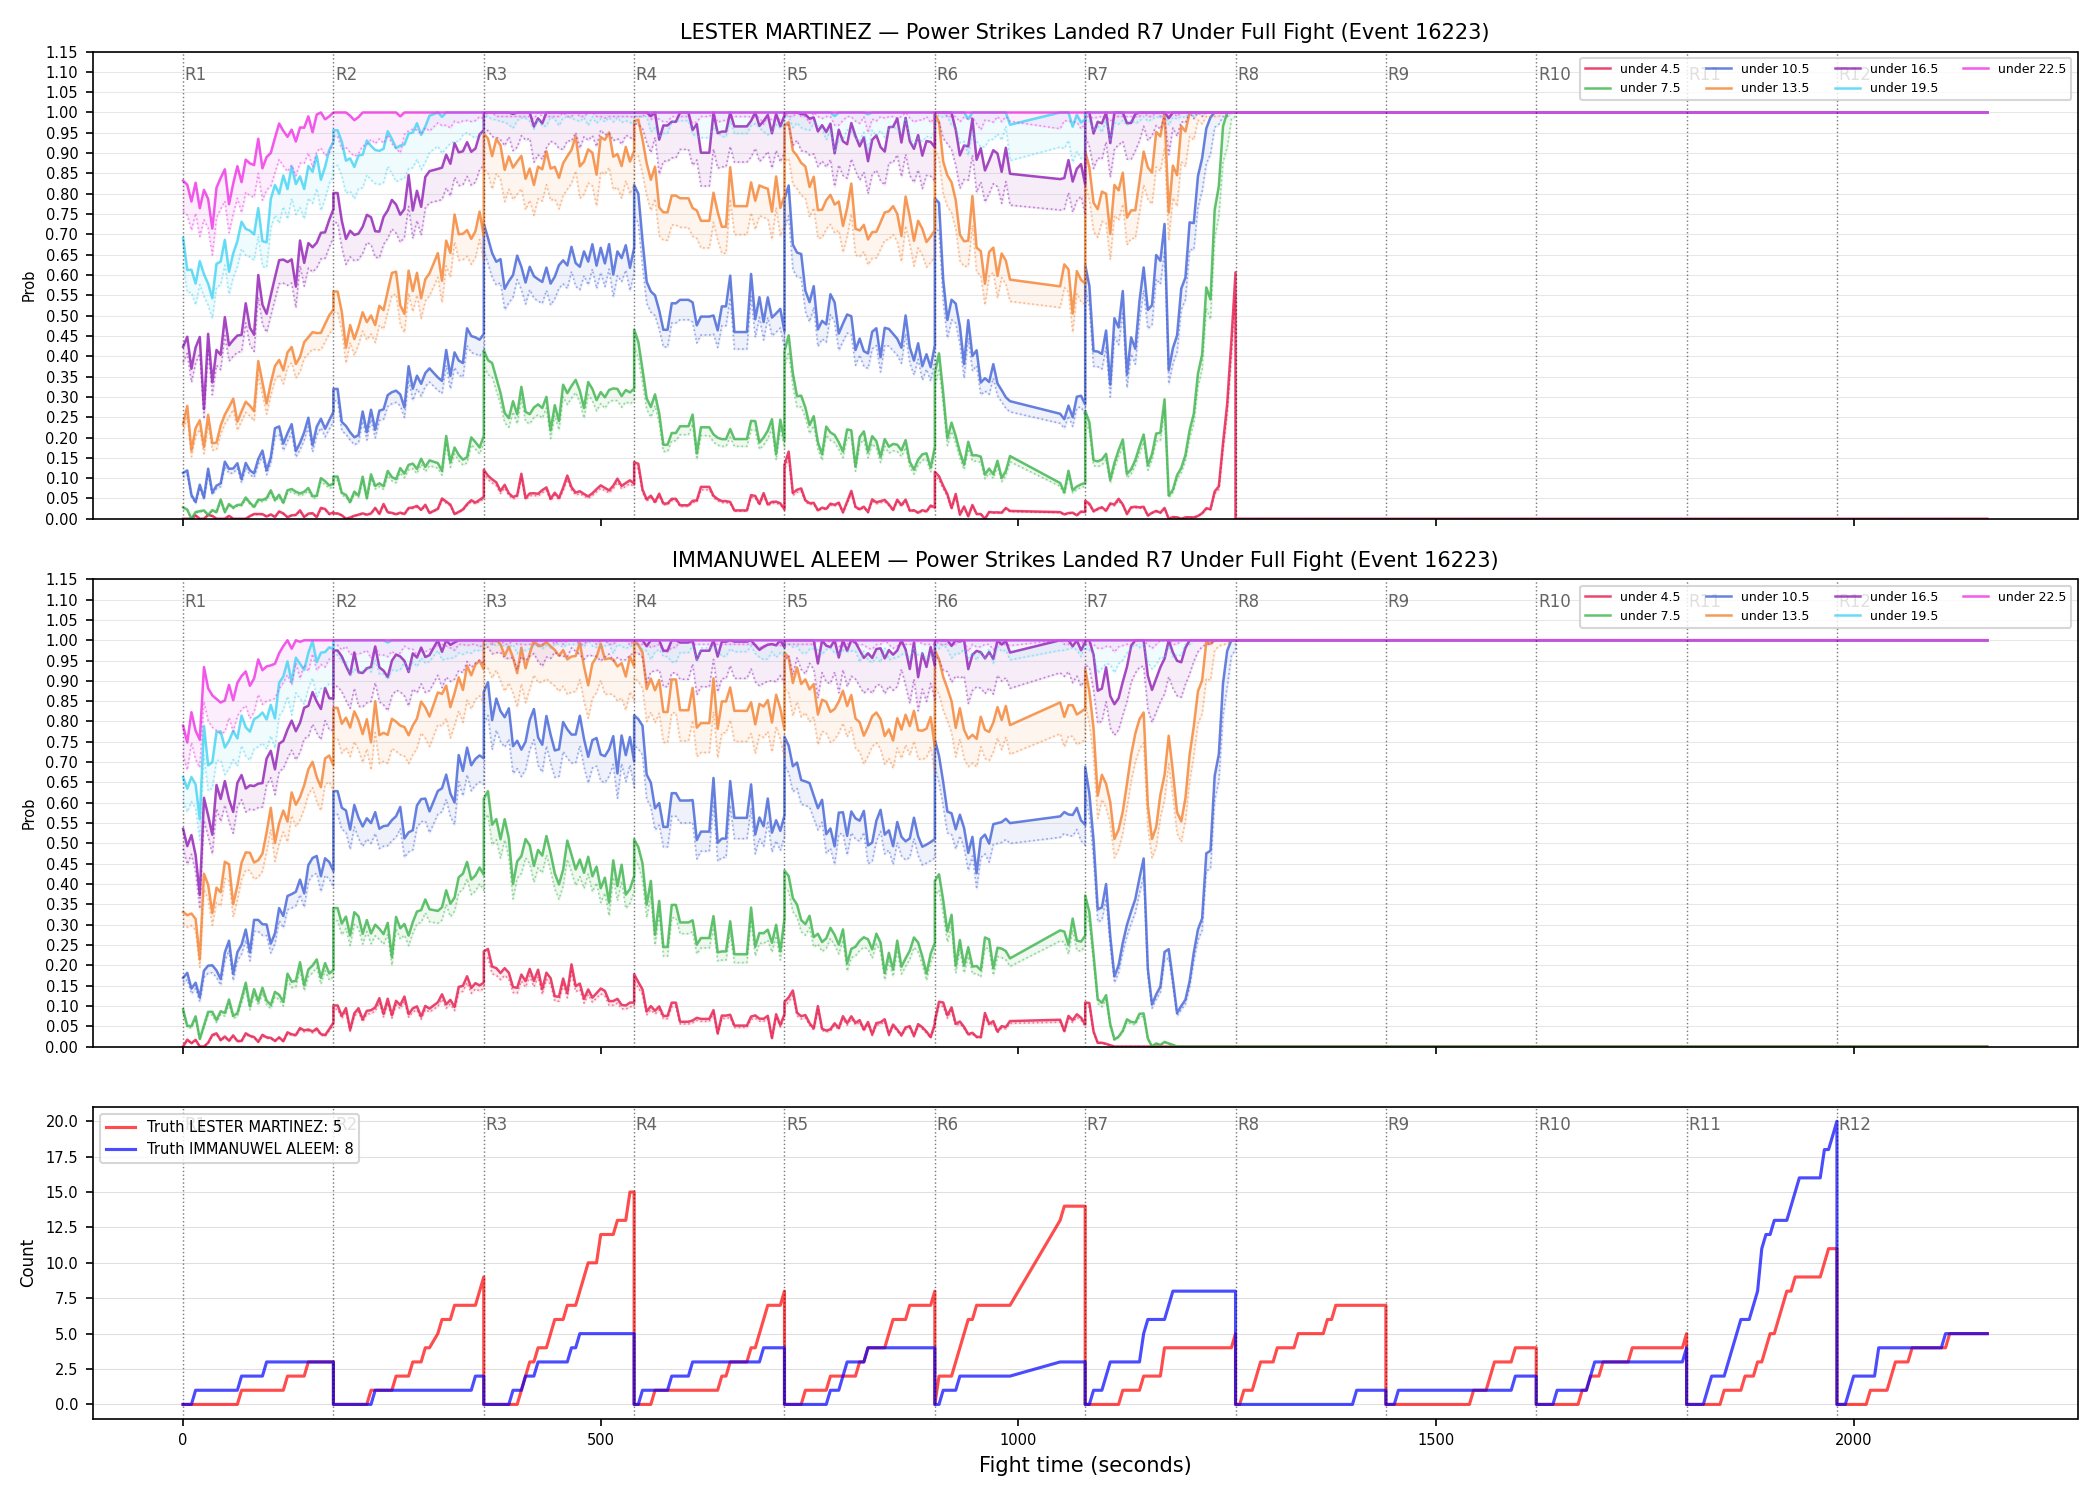This screenshot has height=1500, width=2100.
Task: Click the R8 round marker in Lester Martinez chart
Action: pyautogui.click(x=1248, y=74)
